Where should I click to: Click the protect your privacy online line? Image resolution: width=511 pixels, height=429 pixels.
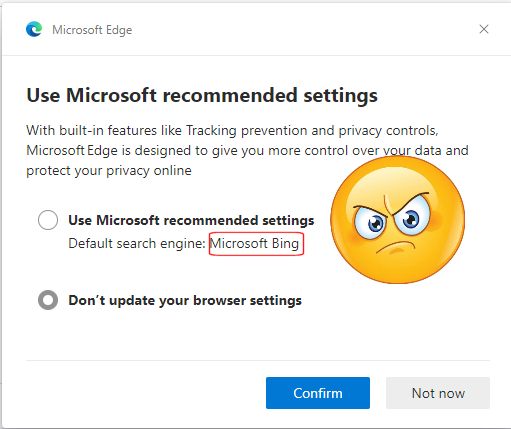109,171
